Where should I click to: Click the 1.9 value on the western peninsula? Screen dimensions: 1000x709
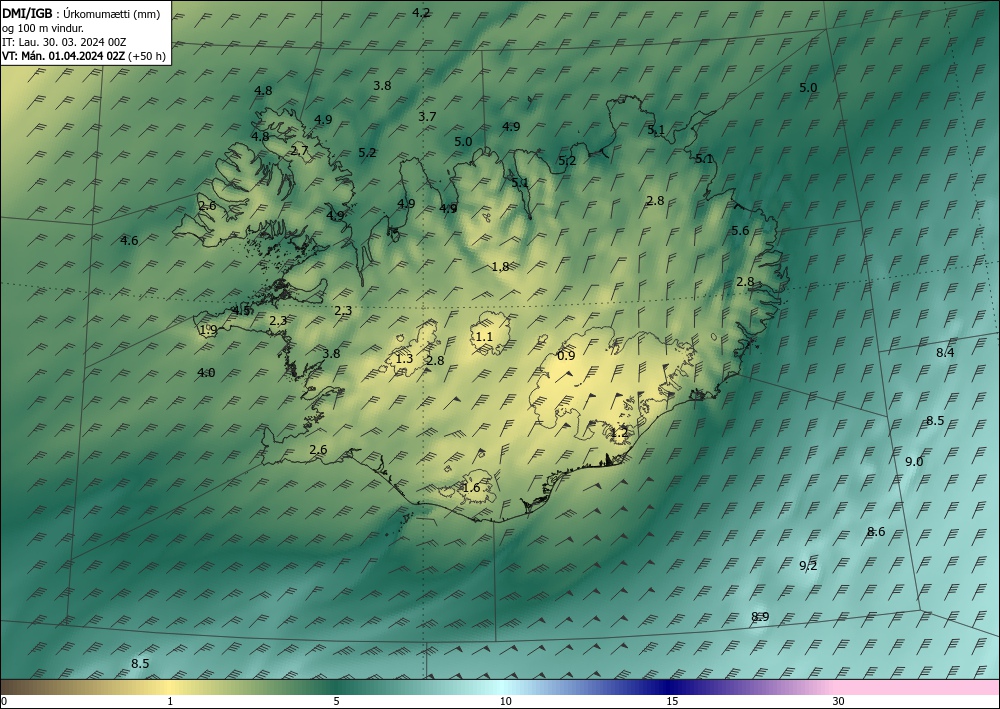(x=209, y=330)
